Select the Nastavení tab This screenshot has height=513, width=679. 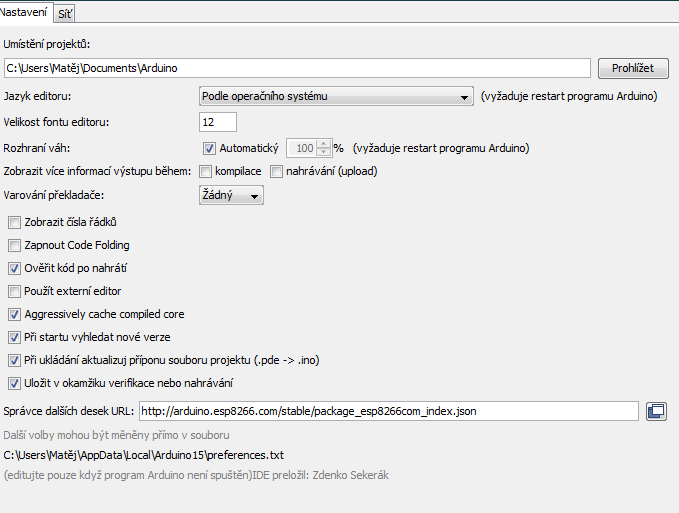click(x=25, y=13)
